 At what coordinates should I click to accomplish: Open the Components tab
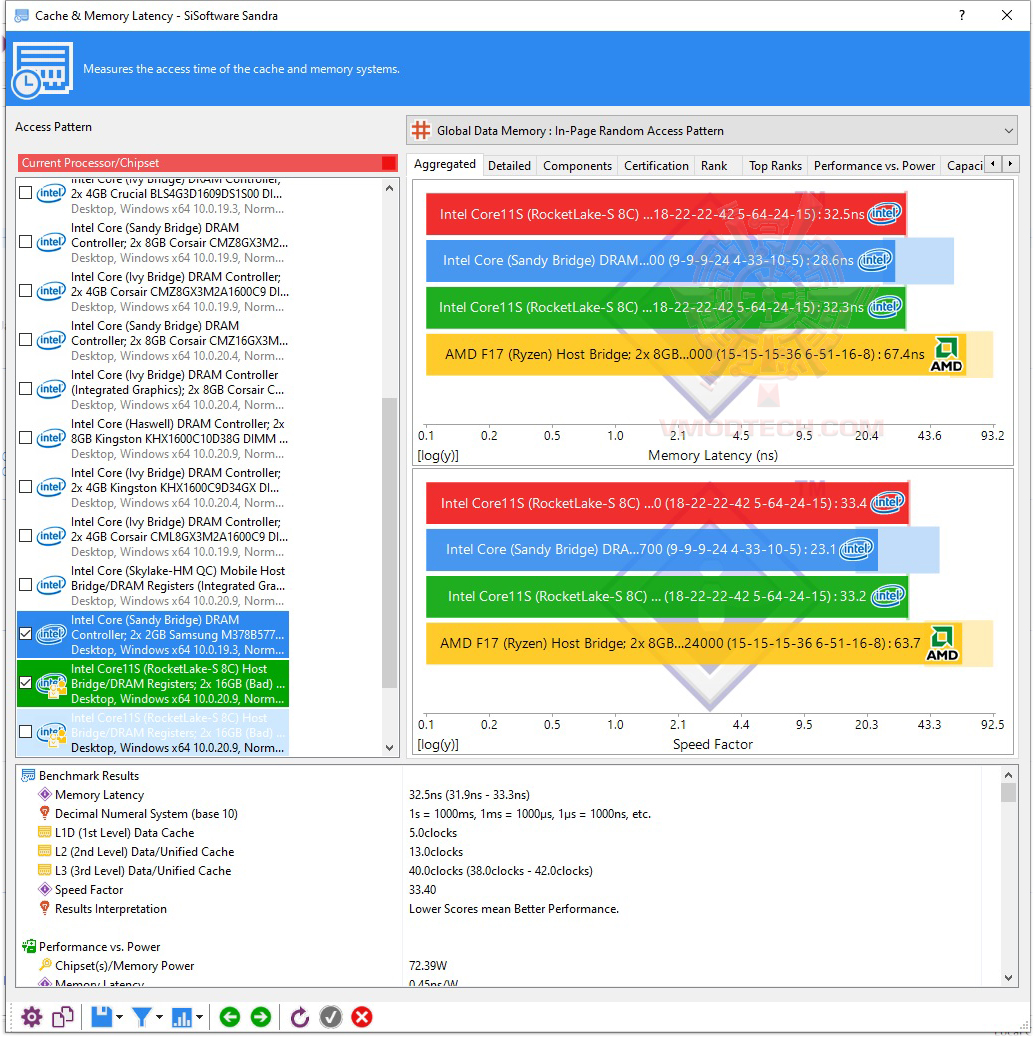click(x=578, y=165)
